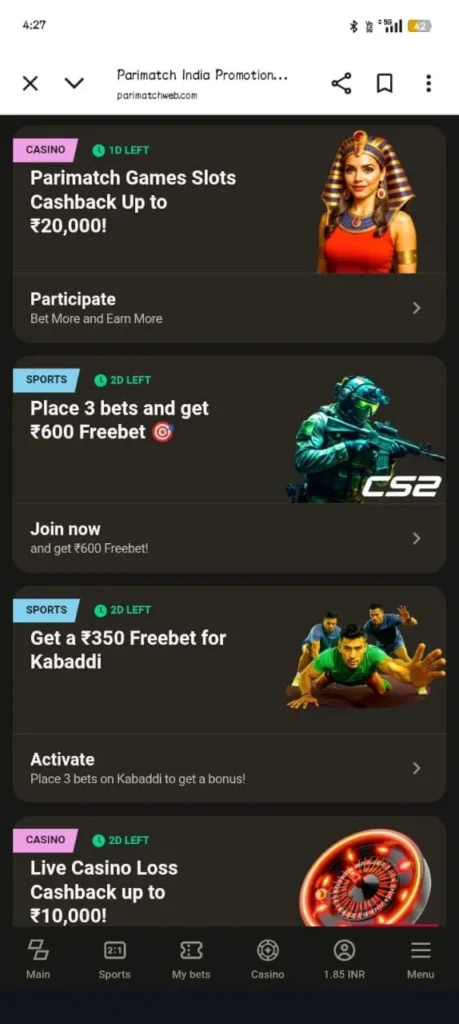Tap the CS2 soldier promo image
This screenshot has width=459, height=1024.
[x=366, y=438]
